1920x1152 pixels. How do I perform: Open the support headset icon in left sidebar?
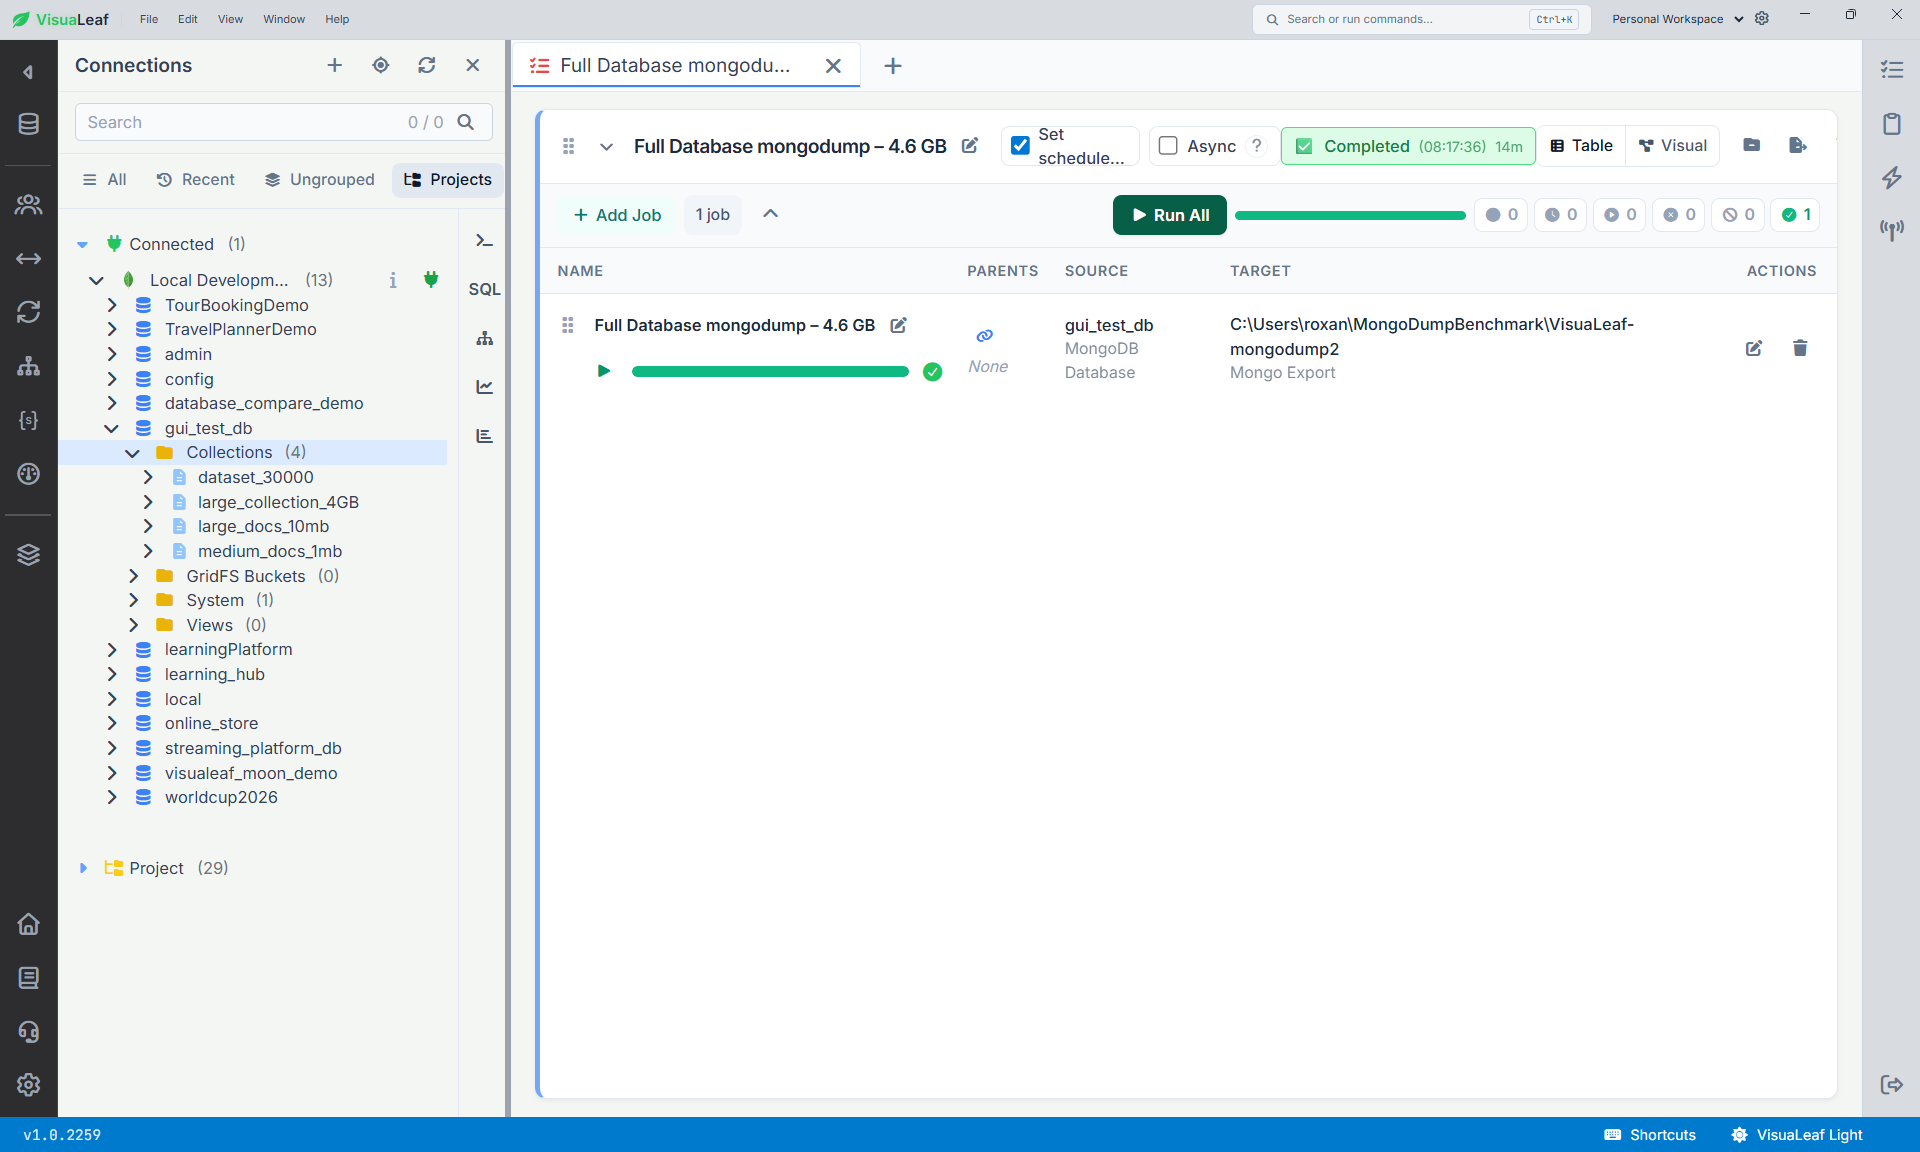click(x=28, y=1032)
